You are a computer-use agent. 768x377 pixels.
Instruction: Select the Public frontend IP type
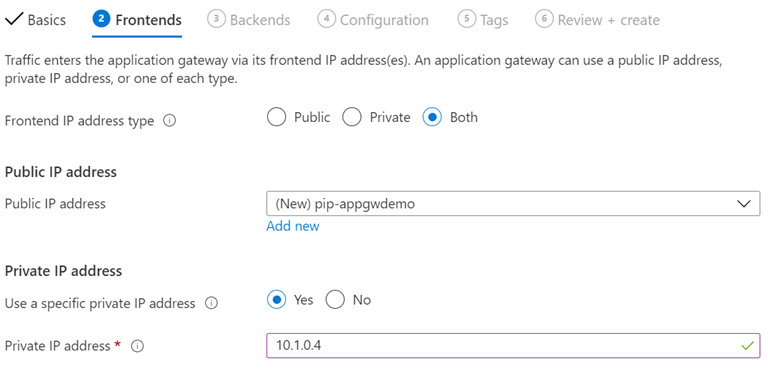pyautogui.click(x=276, y=118)
